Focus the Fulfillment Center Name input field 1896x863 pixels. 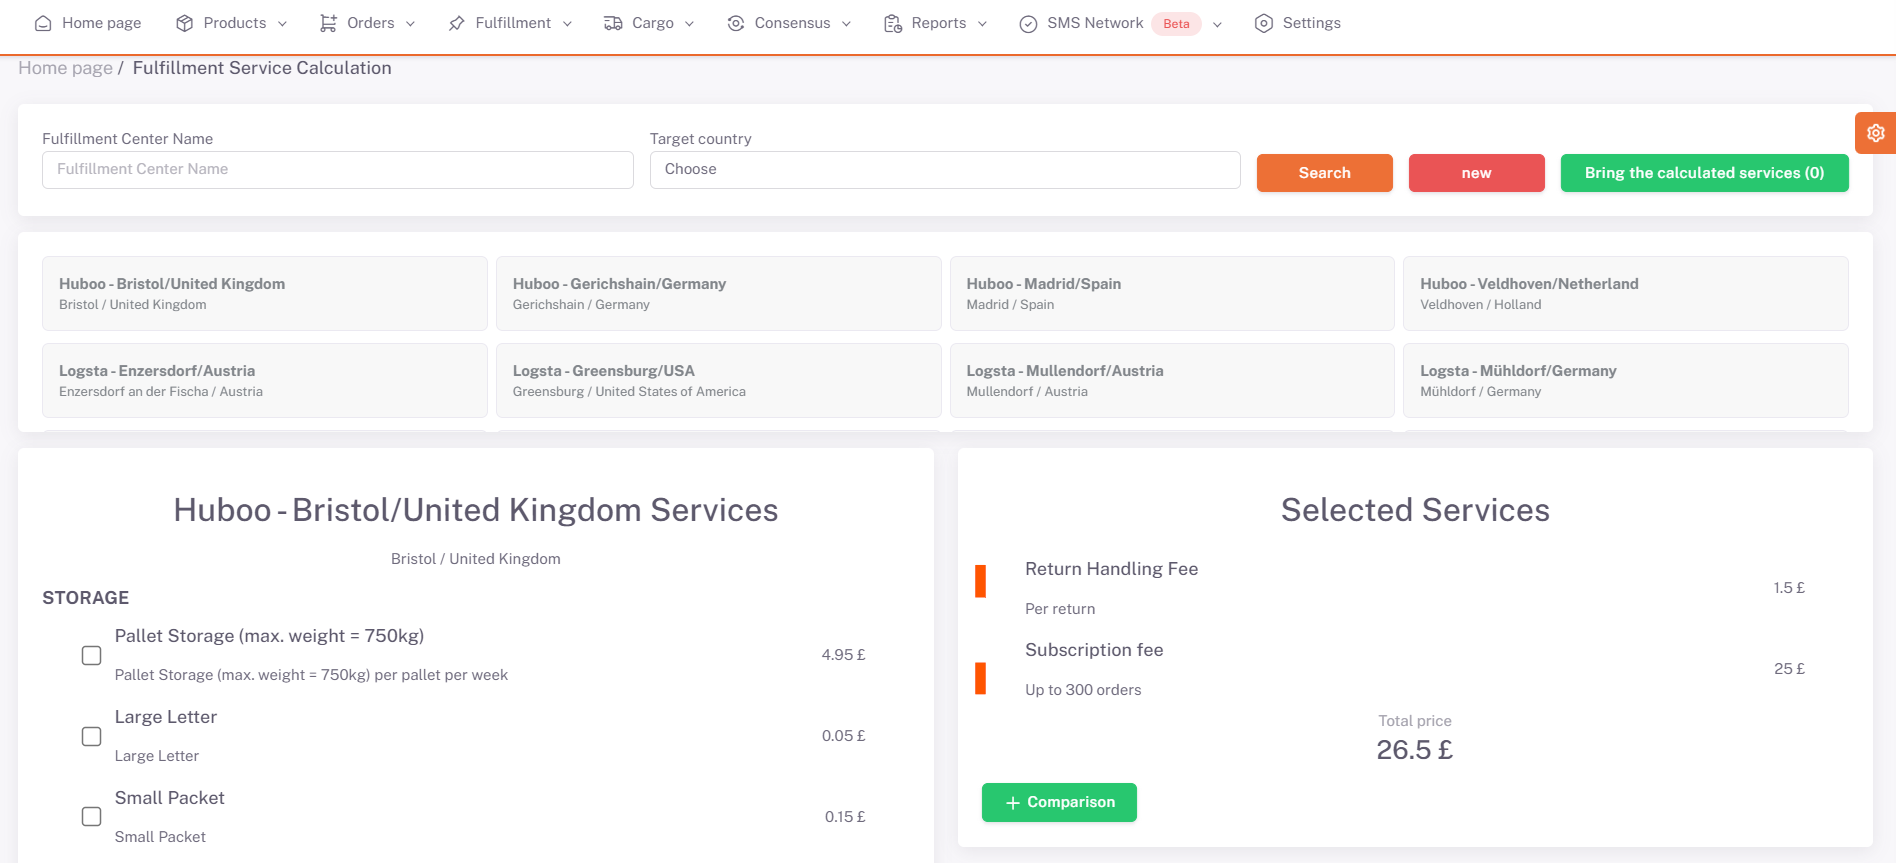(338, 170)
